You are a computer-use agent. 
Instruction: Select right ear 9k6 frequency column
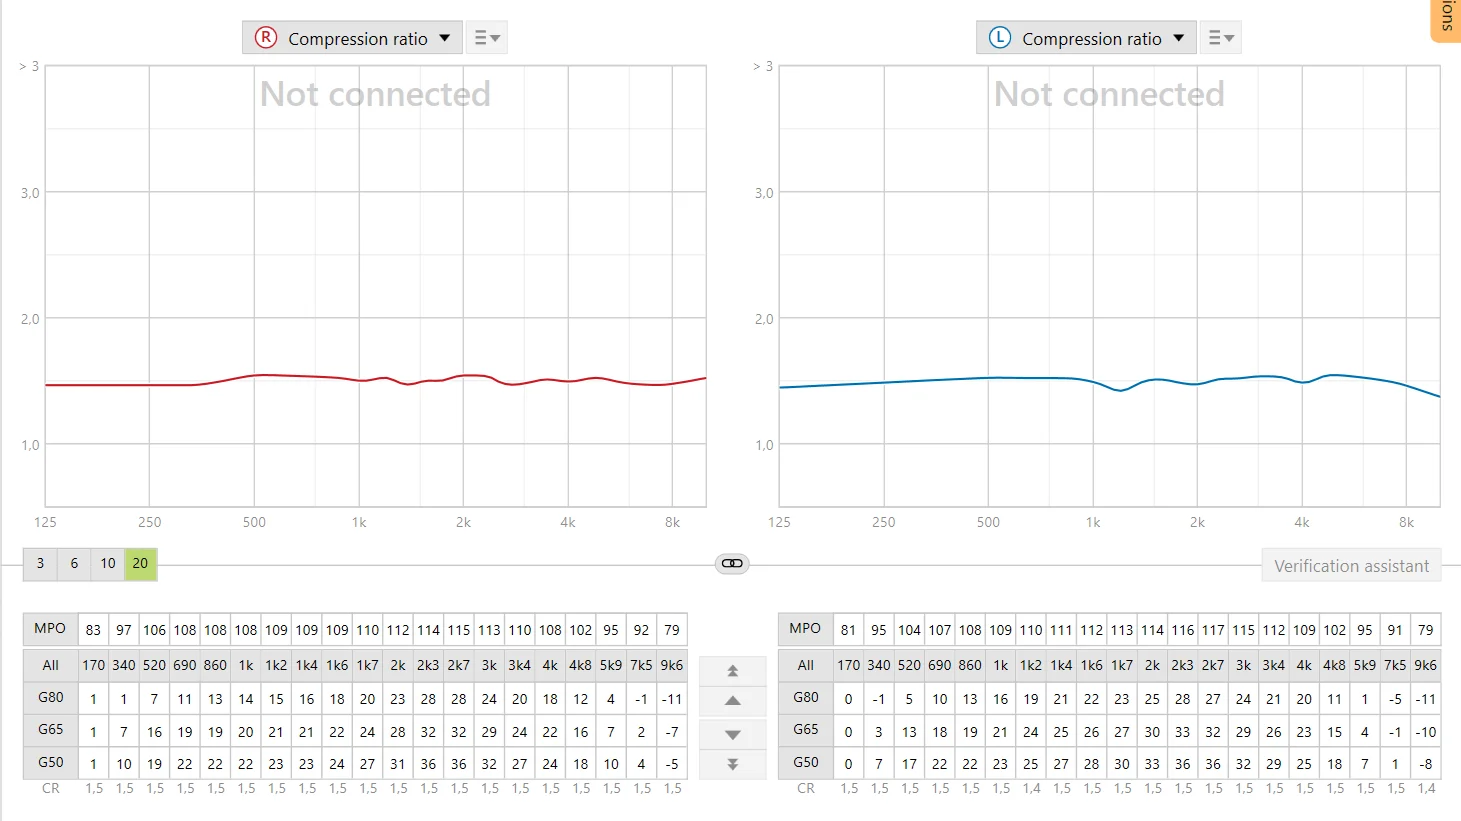[x=672, y=665]
